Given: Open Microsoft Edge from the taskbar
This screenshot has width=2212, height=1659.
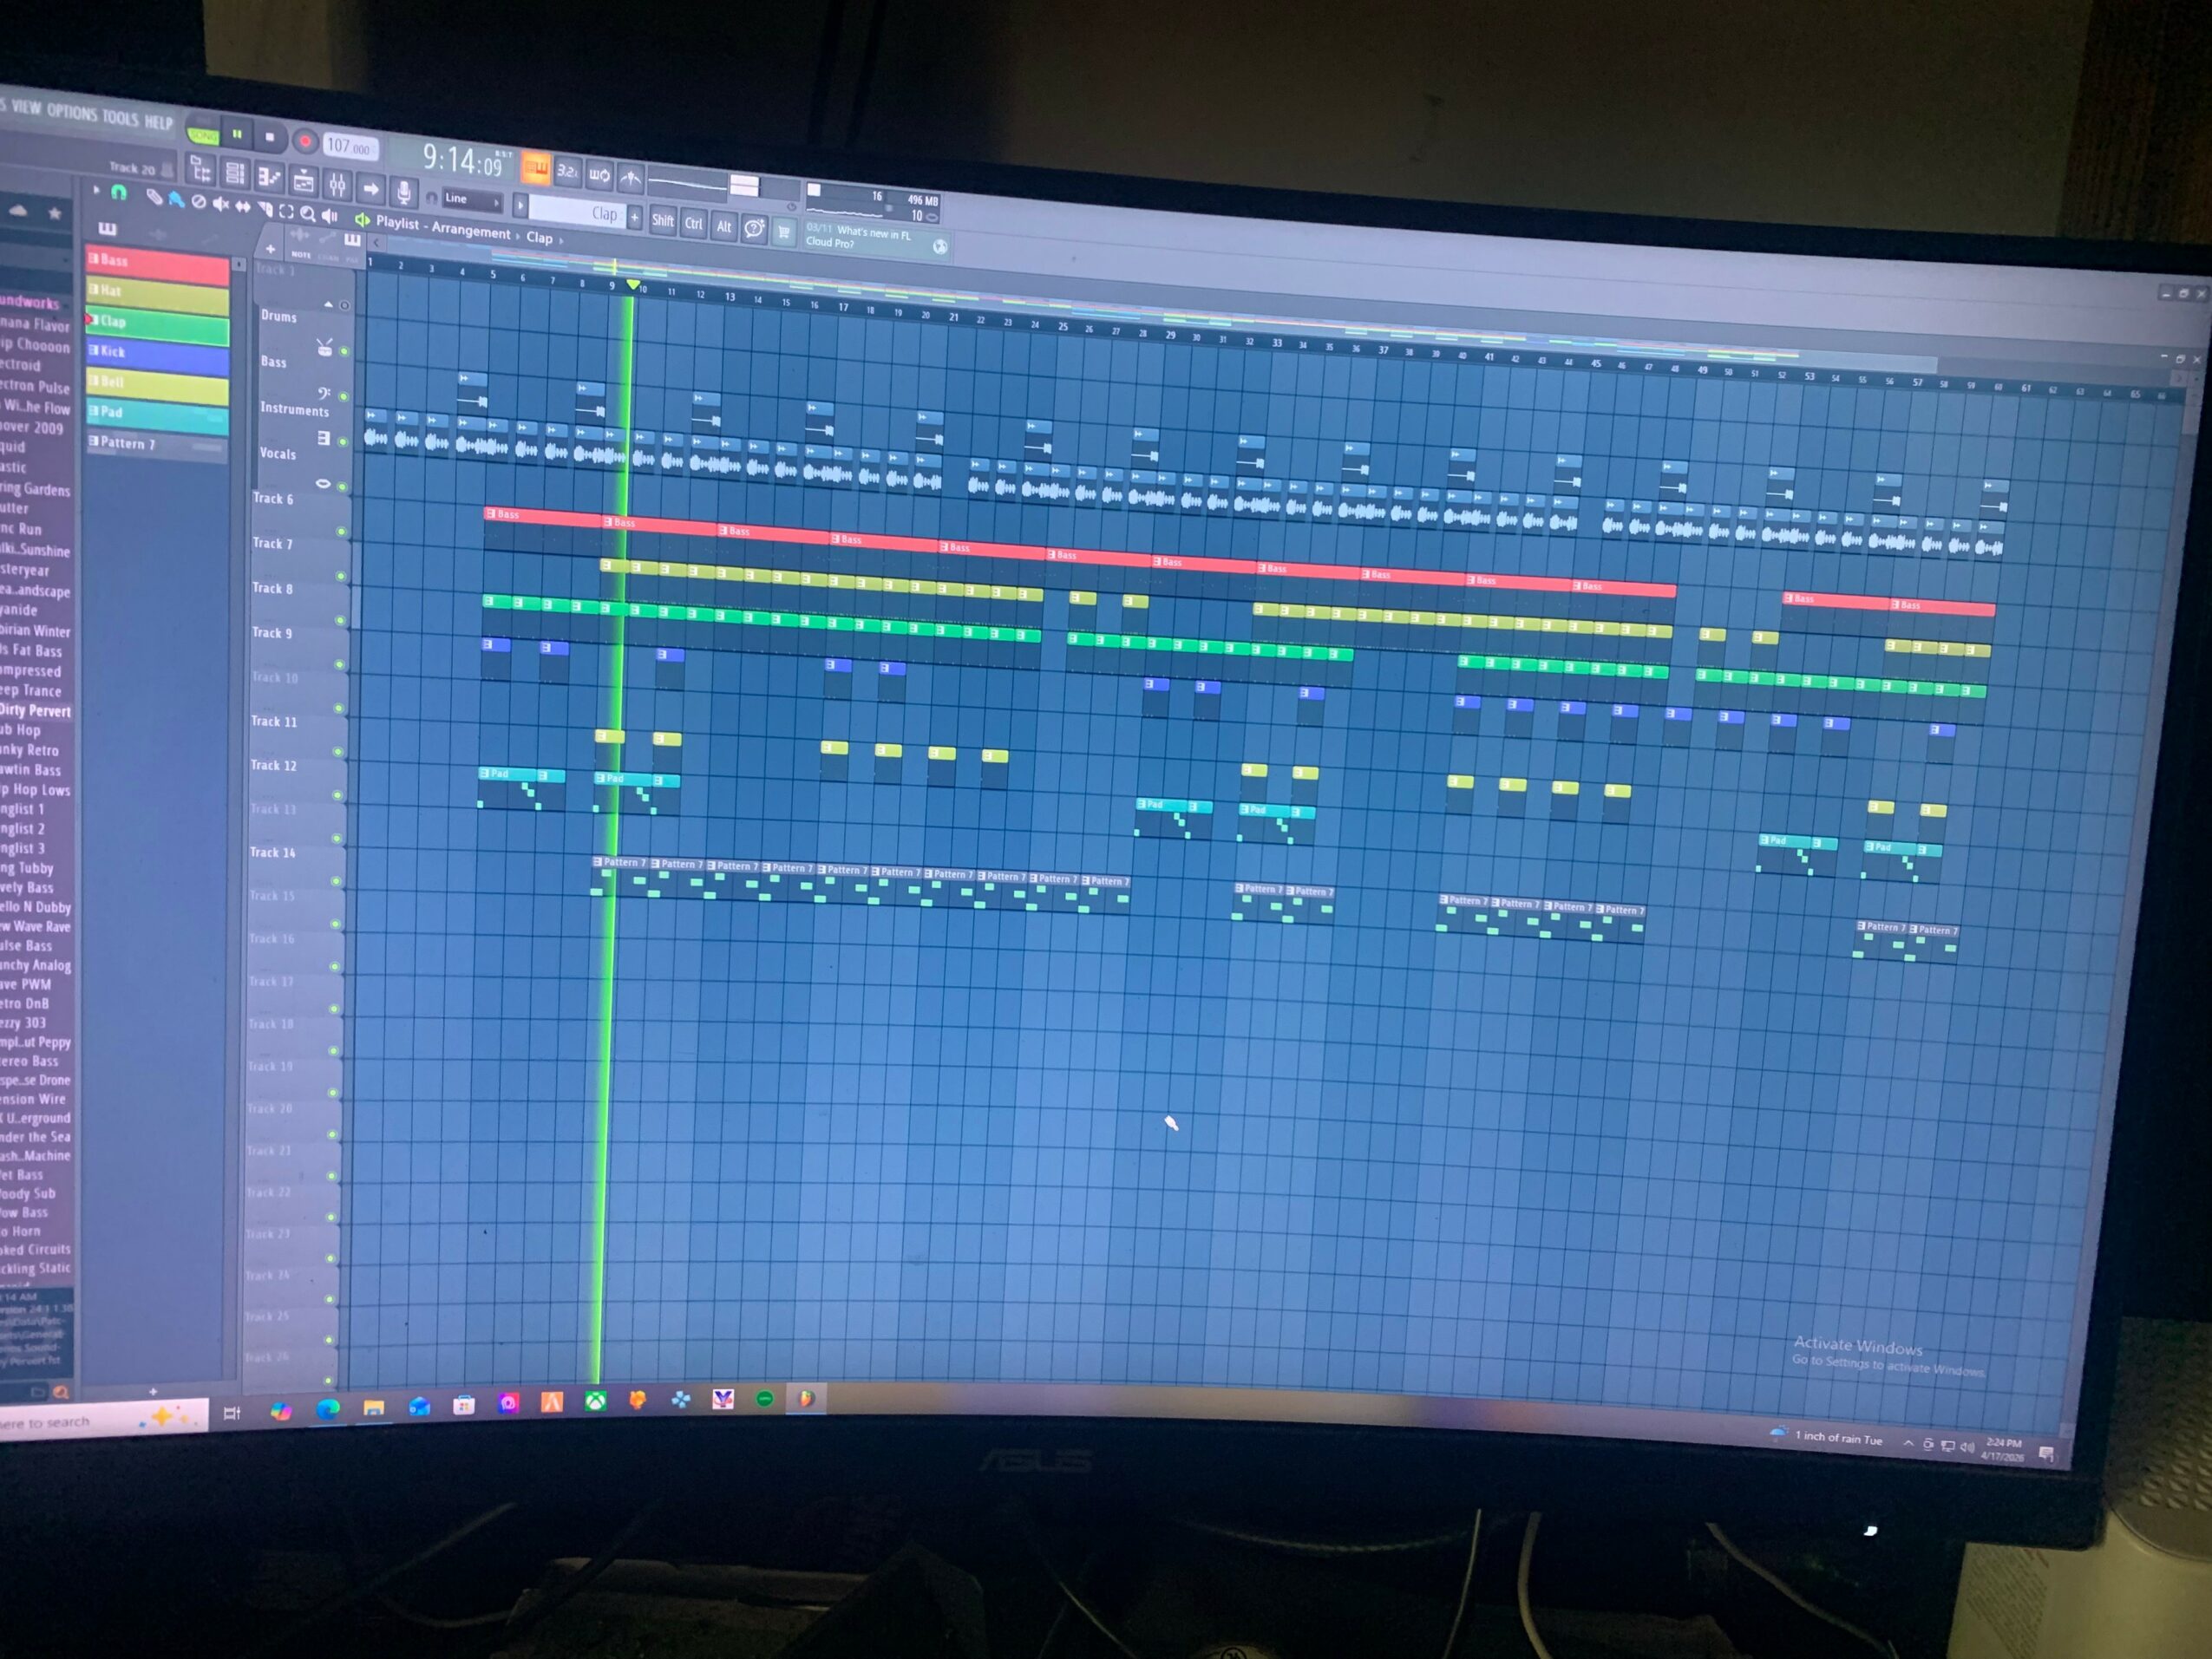Looking at the screenshot, I should tap(327, 1409).
